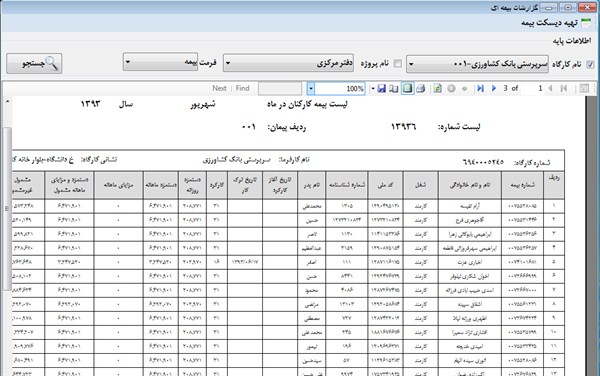
Task: Click the مزایای ماهانه column header
Action: (119, 185)
